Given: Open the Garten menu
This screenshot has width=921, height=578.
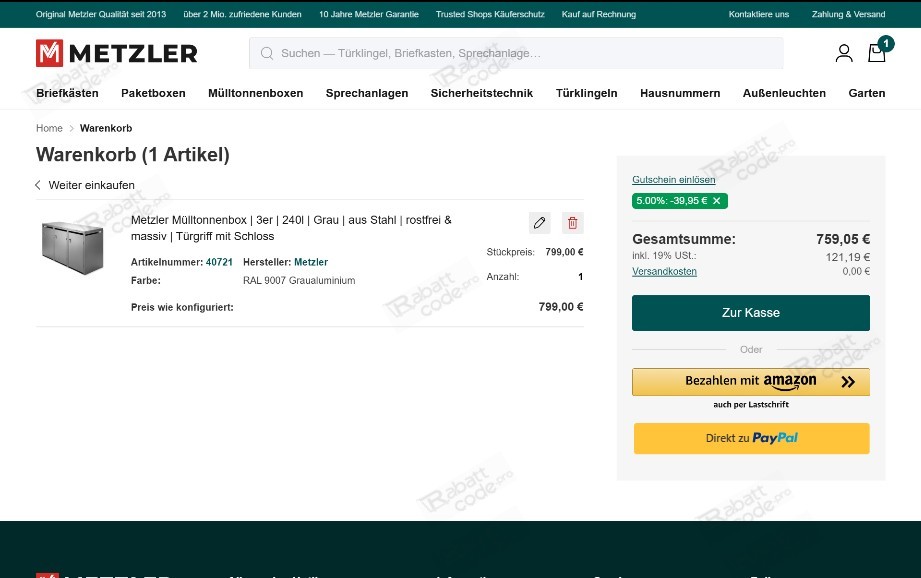Looking at the screenshot, I should [x=867, y=93].
